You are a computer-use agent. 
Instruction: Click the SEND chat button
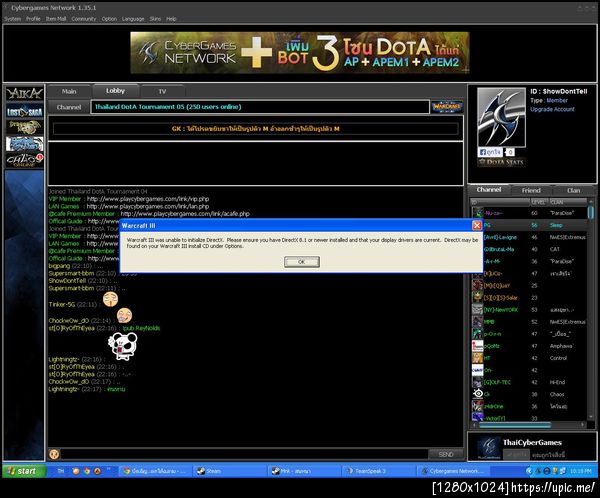click(x=446, y=454)
